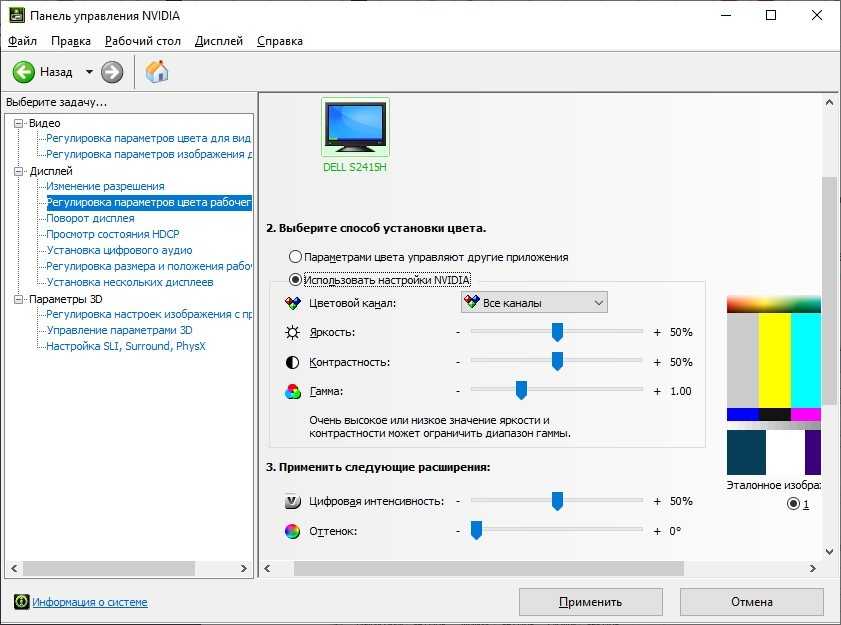Image resolution: width=841 pixels, height=625 pixels.
Task: Open Регулировка параметров изображения для видео task
Action: (149, 155)
